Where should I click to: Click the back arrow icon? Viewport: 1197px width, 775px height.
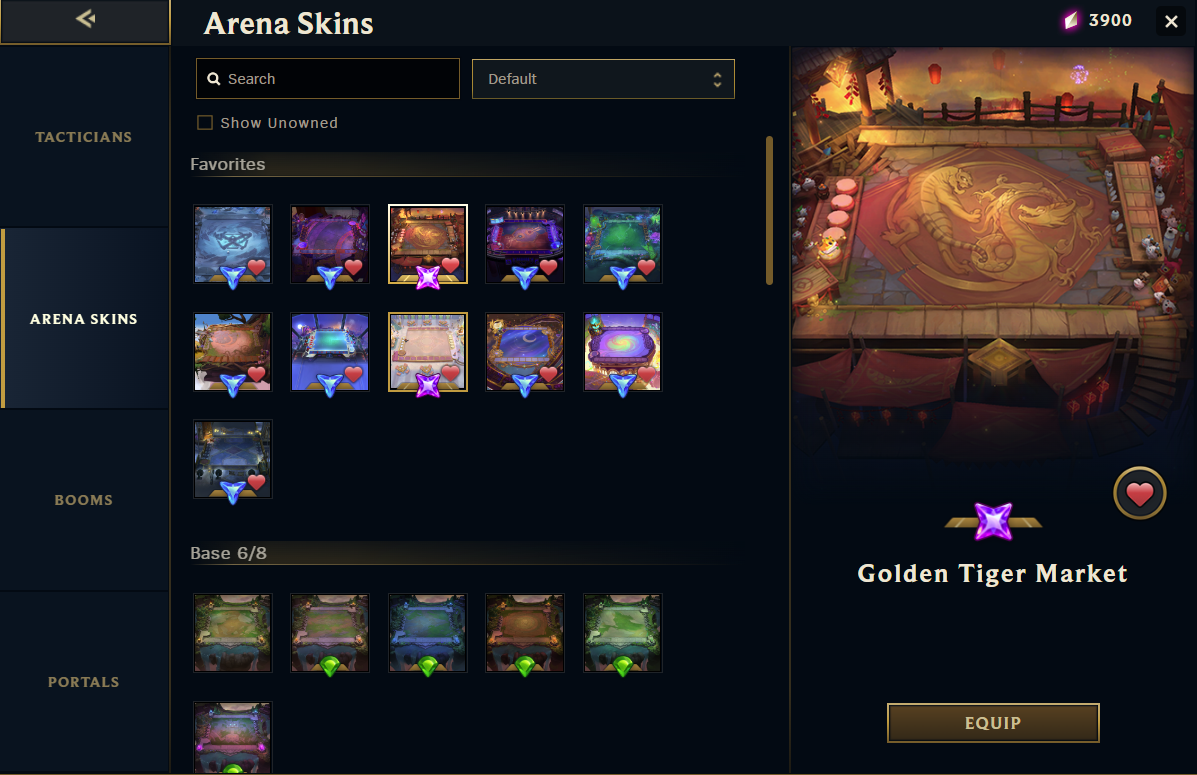86,18
